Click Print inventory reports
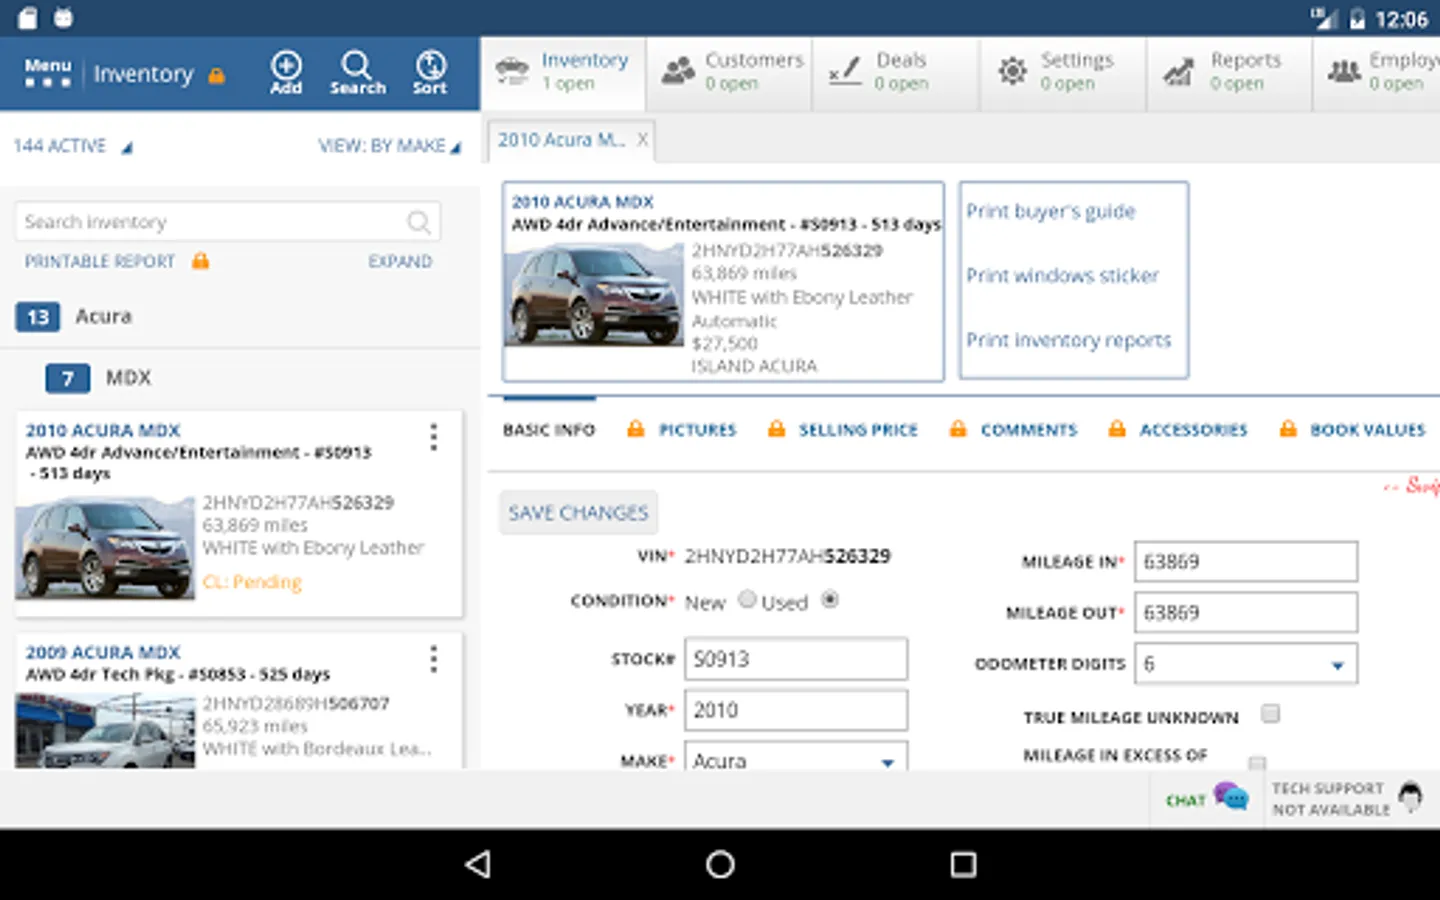Image resolution: width=1440 pixels, height=900 pixels. (x=1068, y=341)
